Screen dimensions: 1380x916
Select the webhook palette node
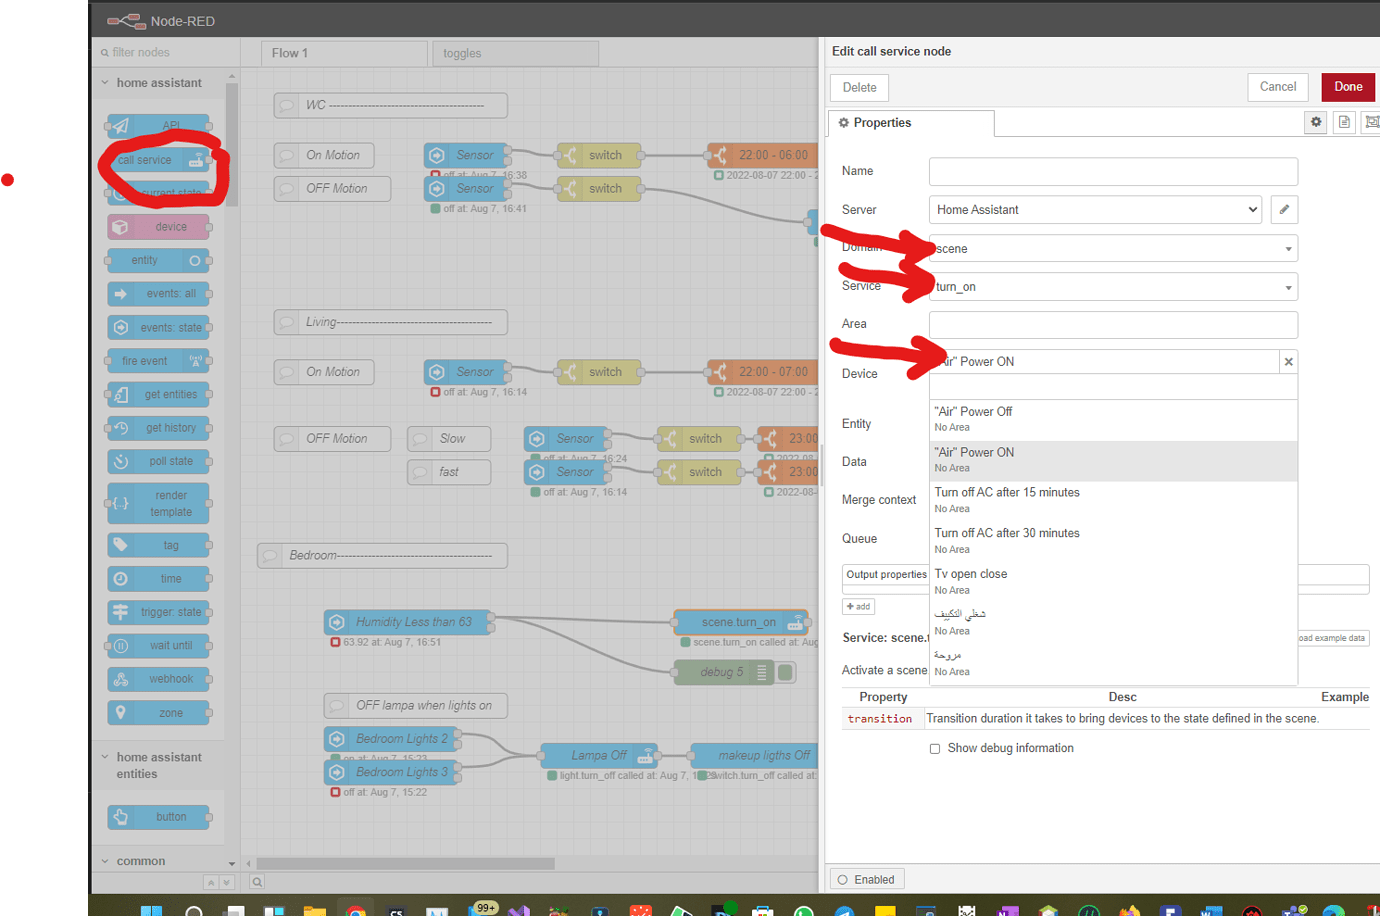[x=159, y=679]
